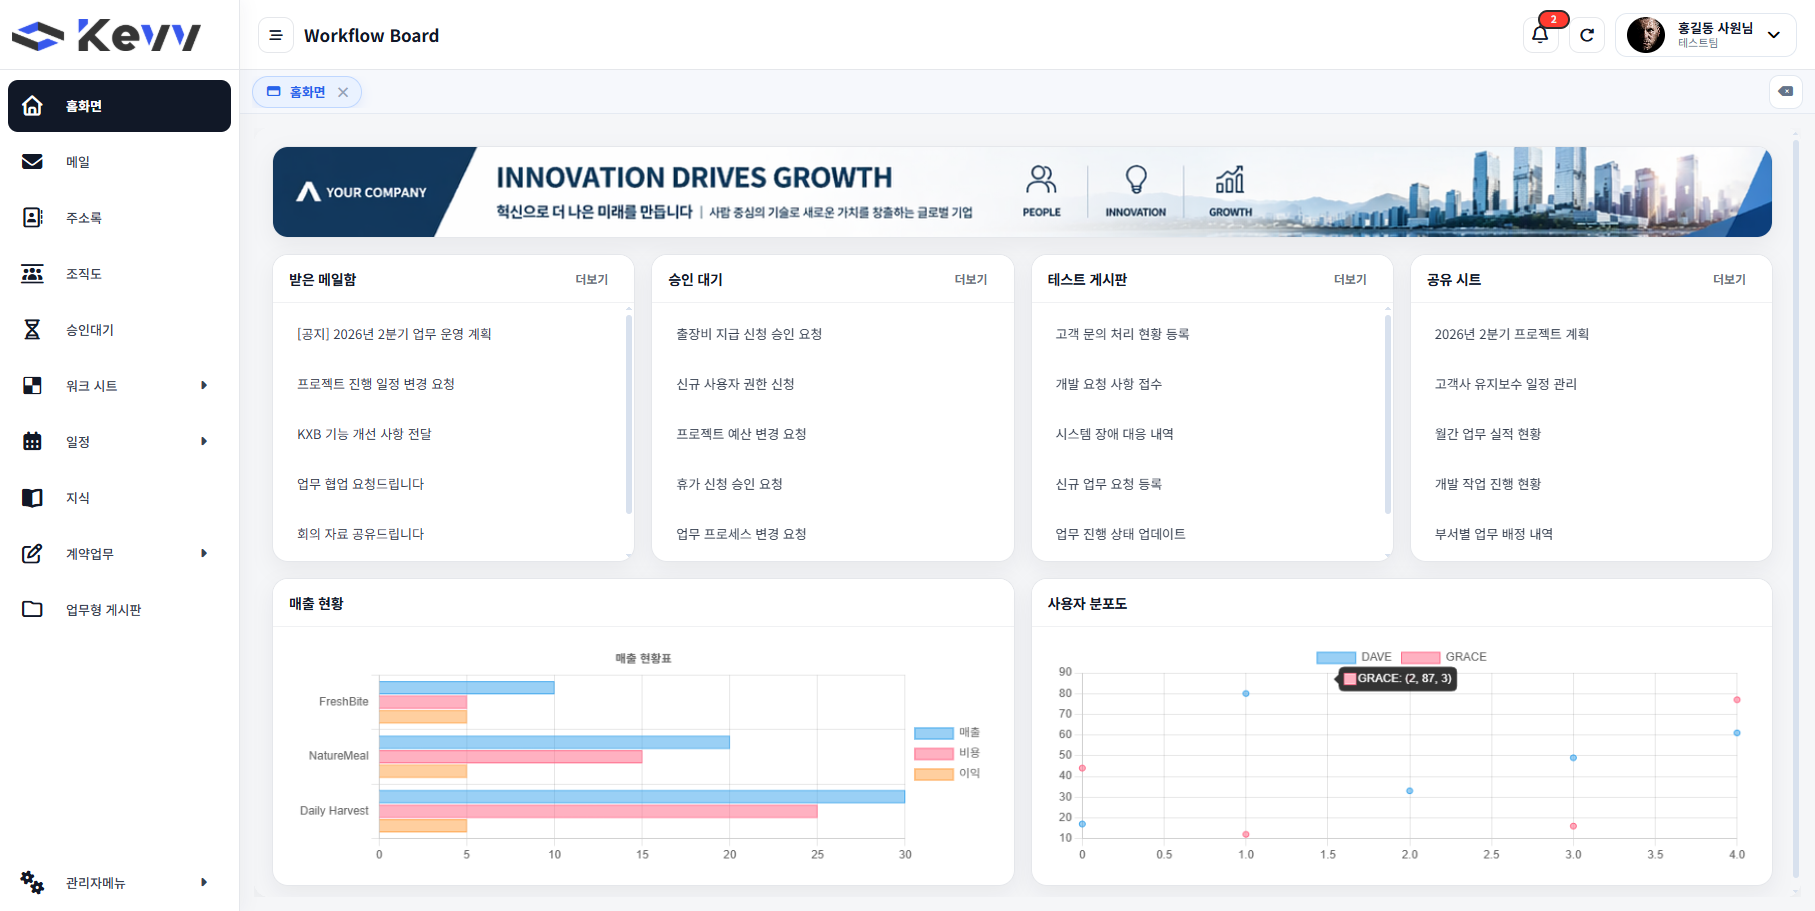
Task: Open shared sheet '월간 업무 실적 현황'
Action: point(1487,434)
